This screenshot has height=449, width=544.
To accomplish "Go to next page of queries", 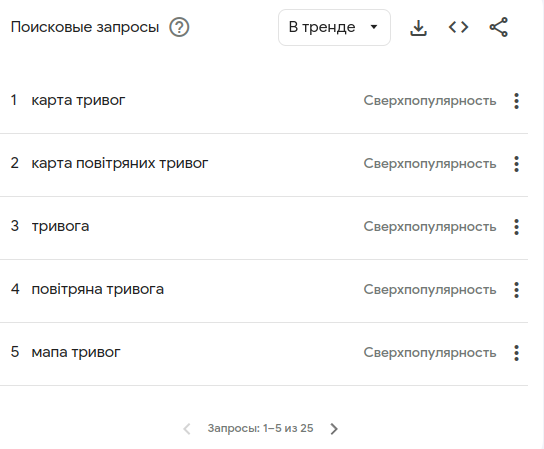I will 334,429.
